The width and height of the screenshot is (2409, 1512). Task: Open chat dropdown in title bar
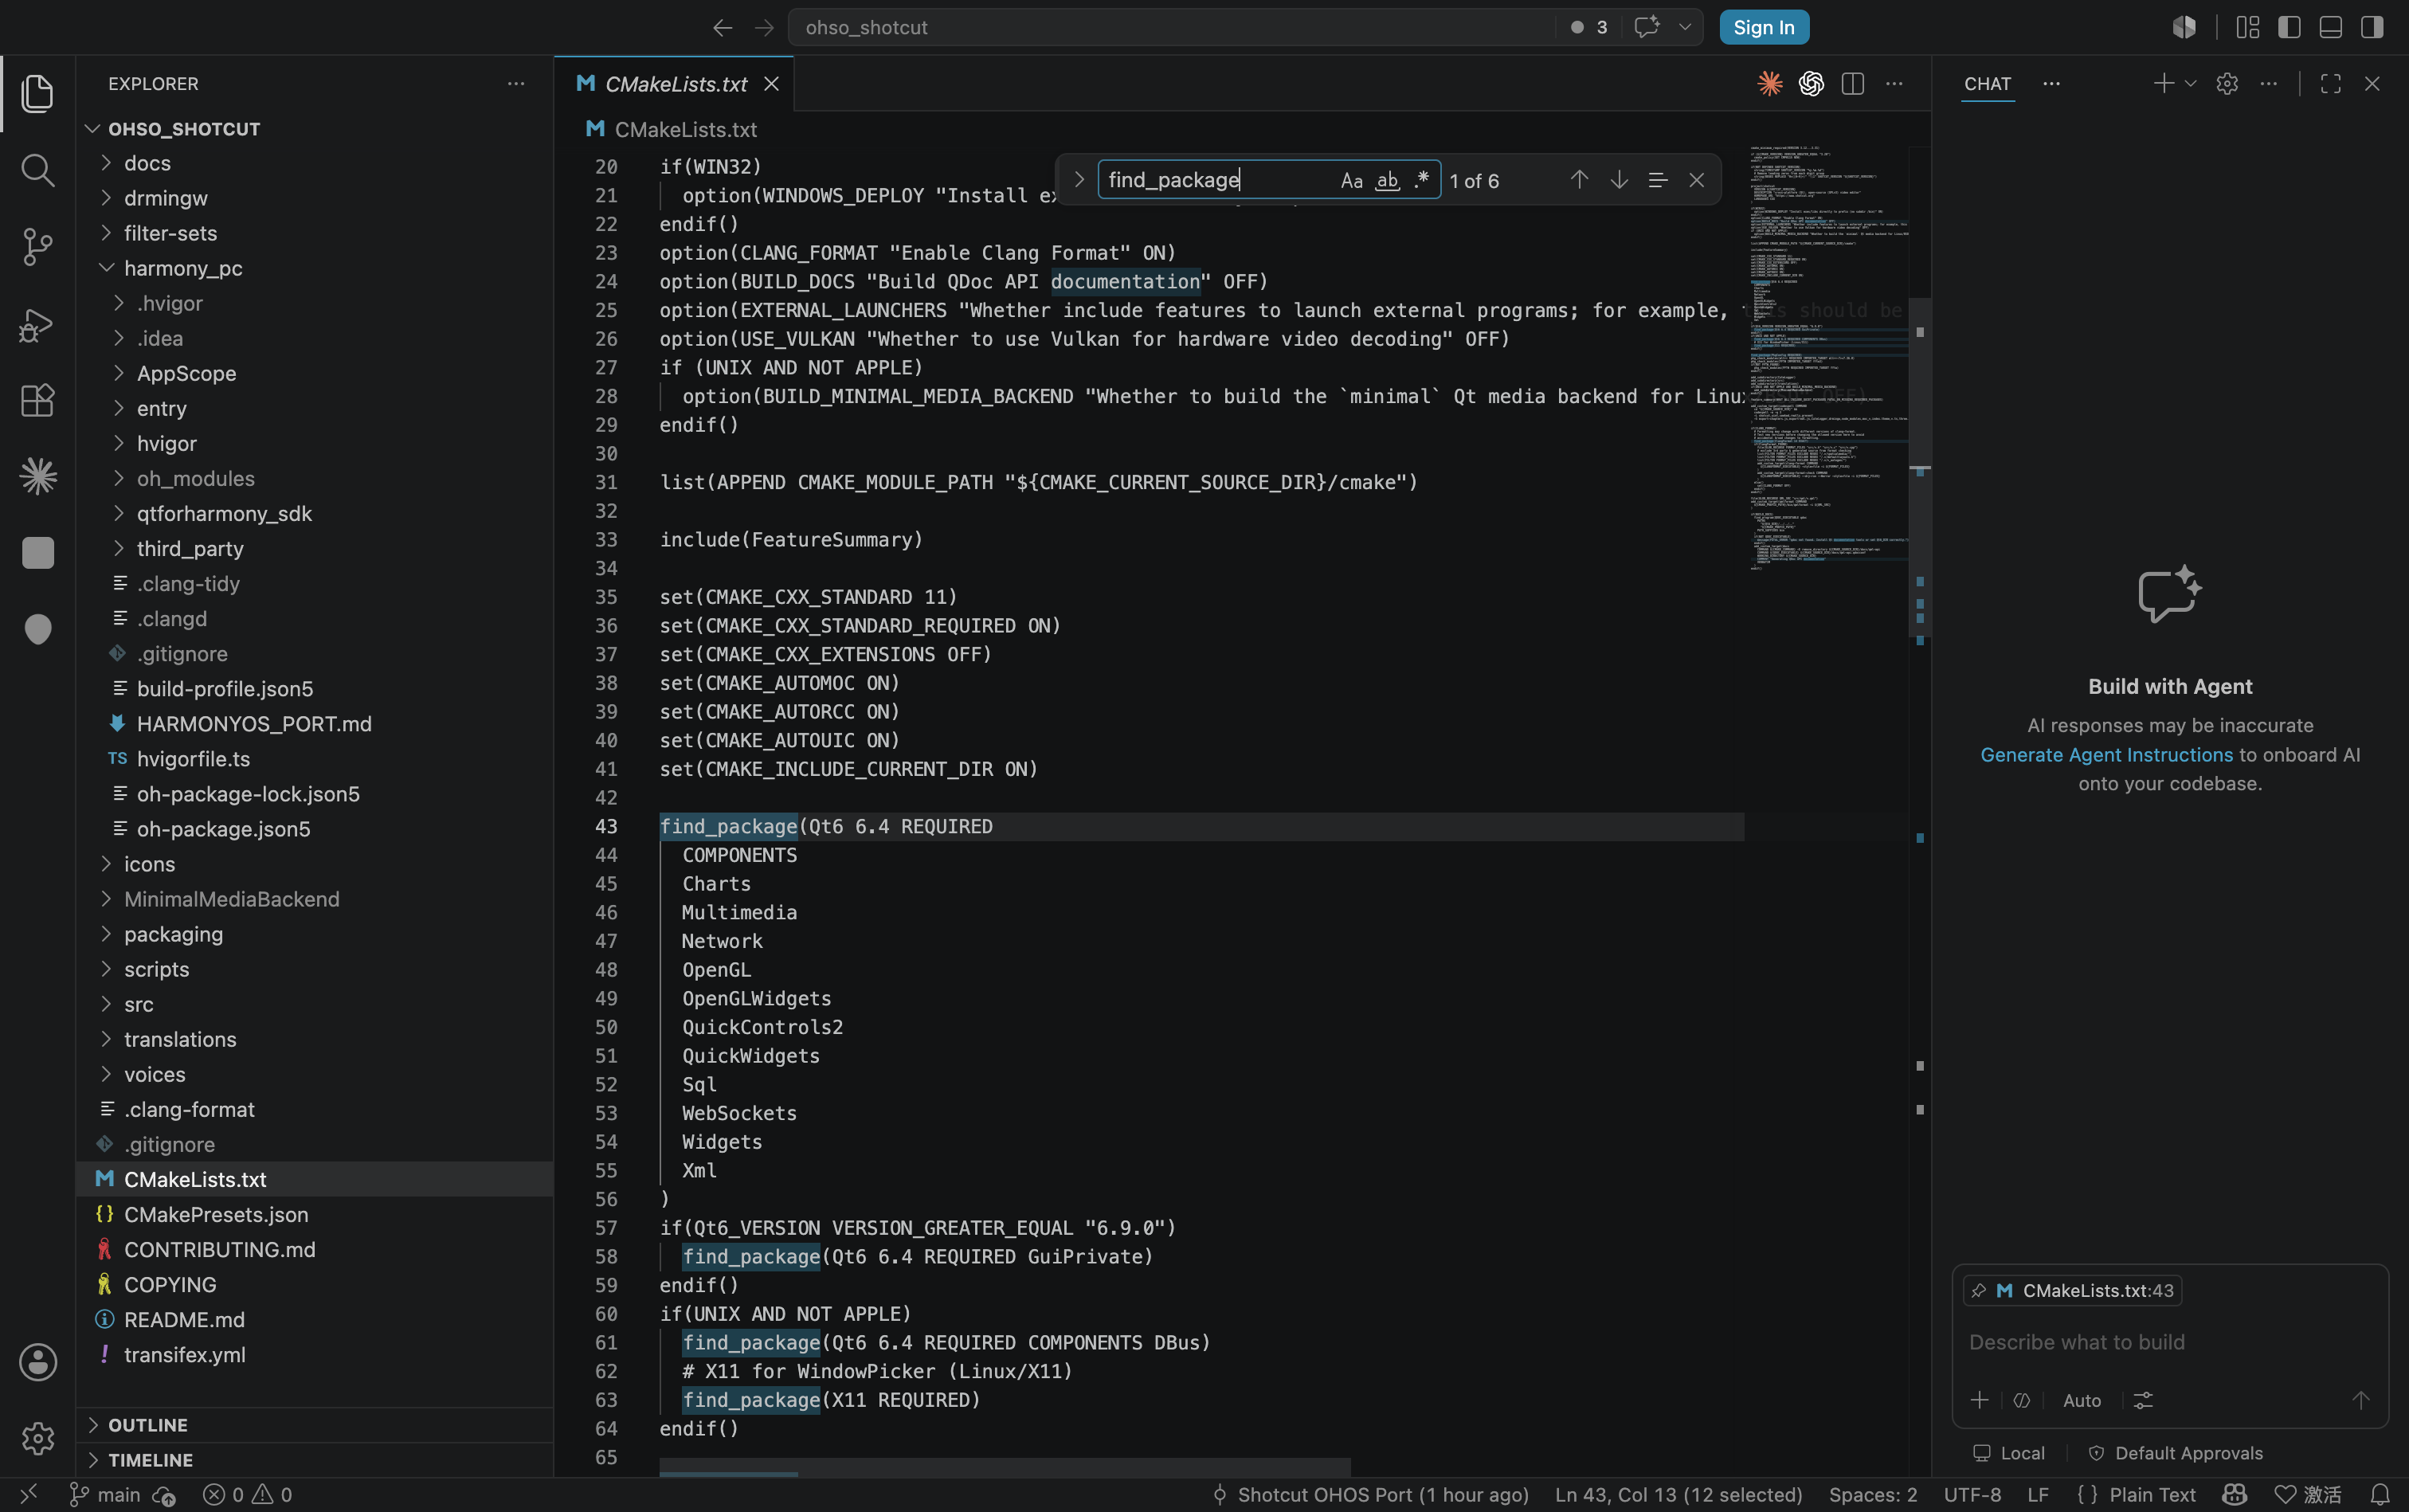coord(1685,27)
